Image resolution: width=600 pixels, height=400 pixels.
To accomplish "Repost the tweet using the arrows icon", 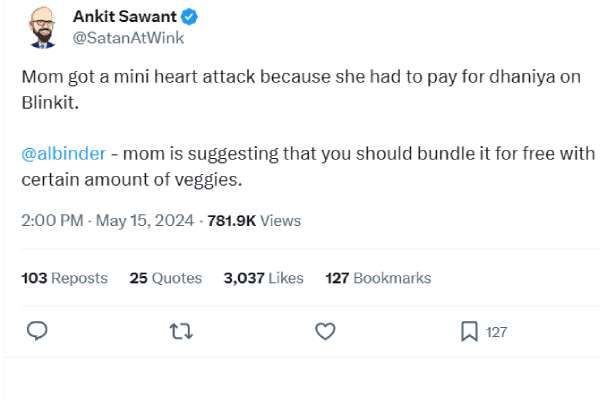I will [181, 331].
